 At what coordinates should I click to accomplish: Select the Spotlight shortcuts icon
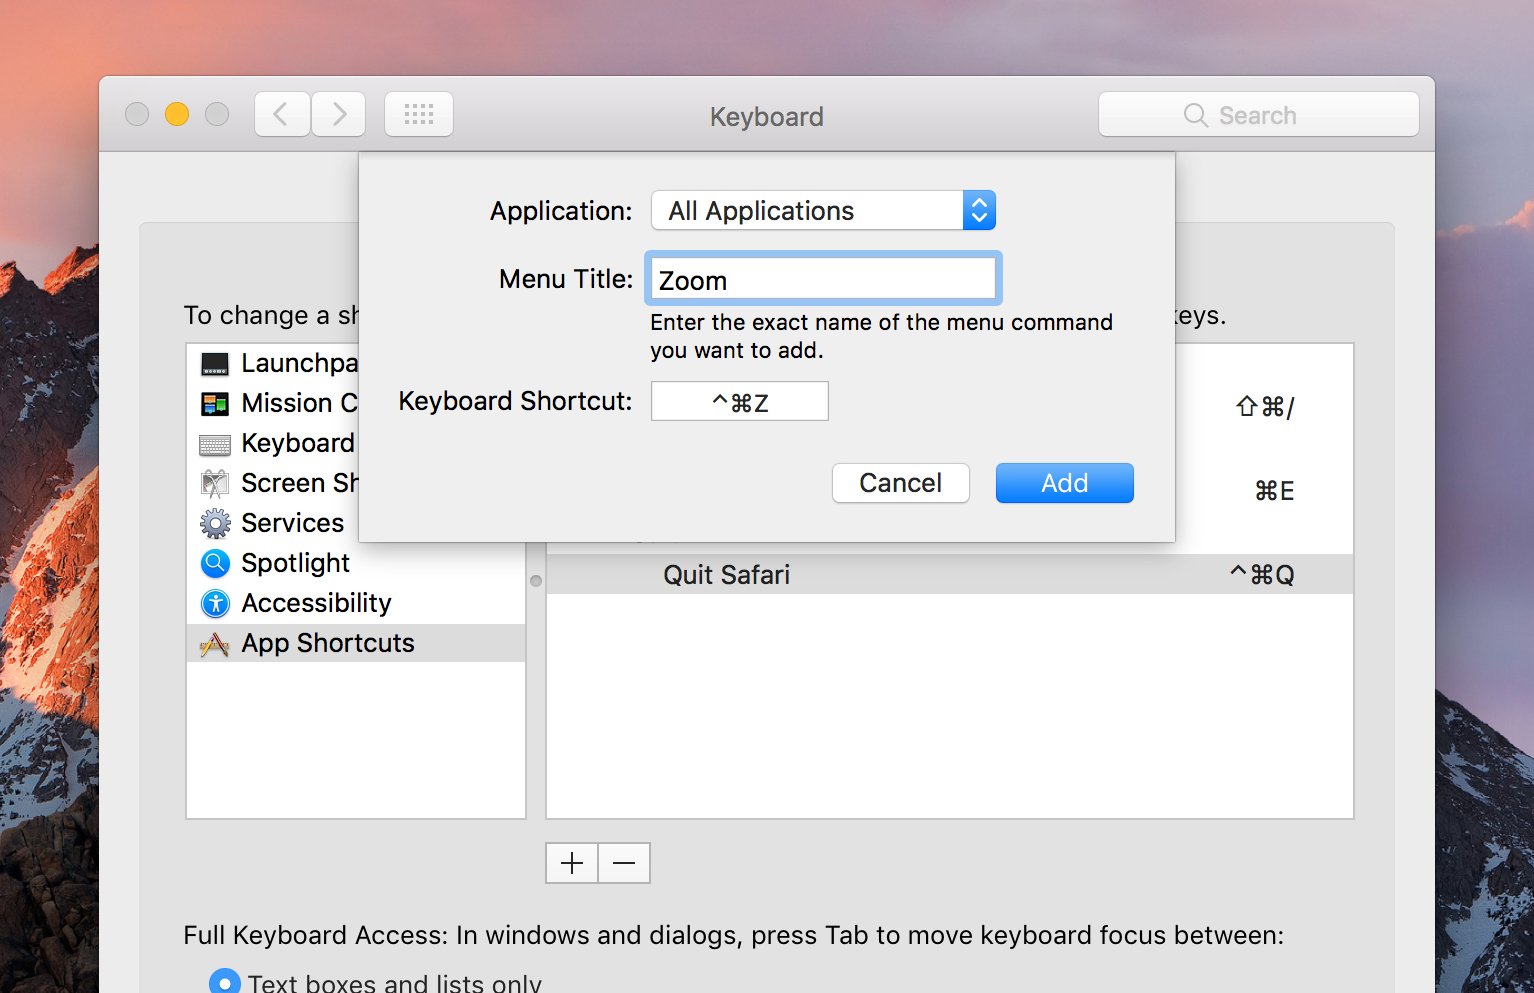click(214, 562)
